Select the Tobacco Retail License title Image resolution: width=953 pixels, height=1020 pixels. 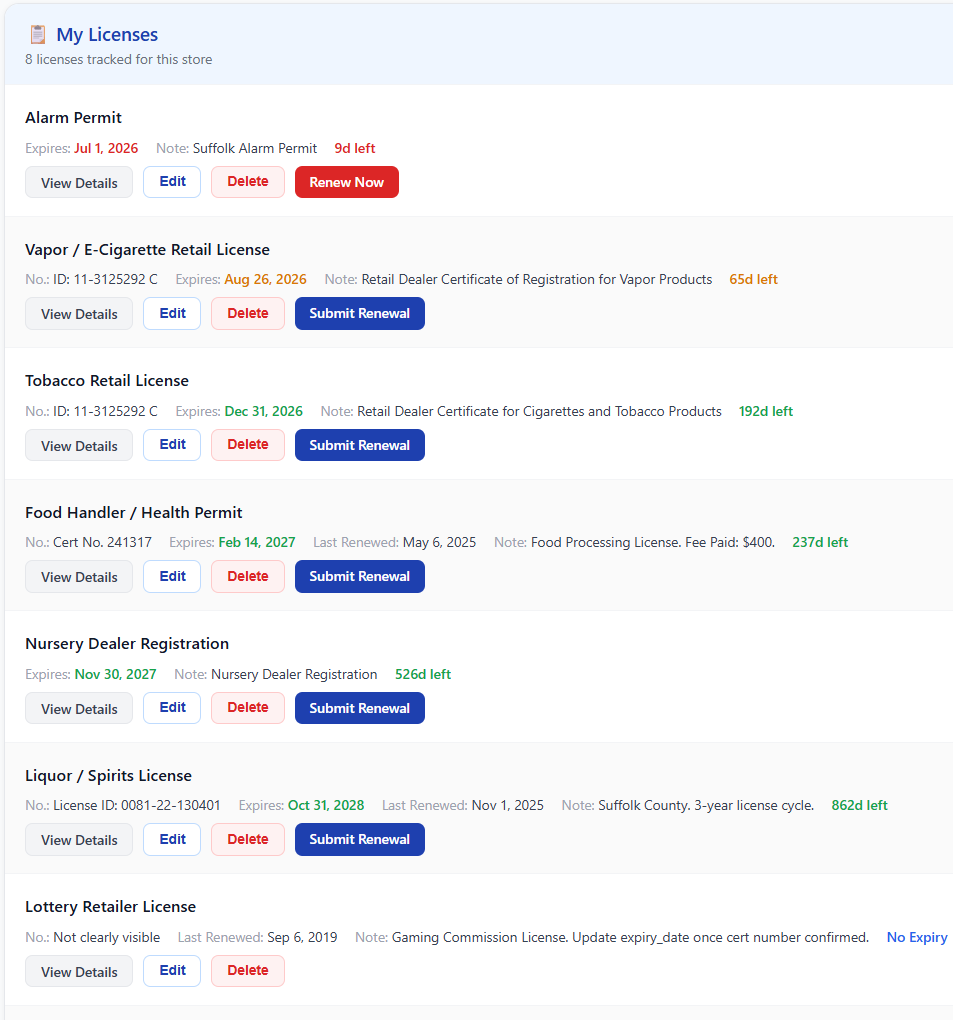click(x=107, y=381)
